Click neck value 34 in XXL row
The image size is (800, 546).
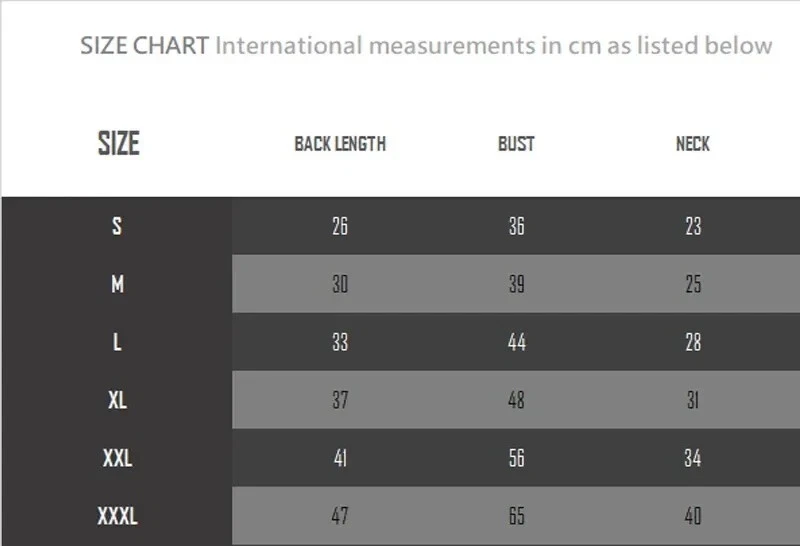click(693, 459)
